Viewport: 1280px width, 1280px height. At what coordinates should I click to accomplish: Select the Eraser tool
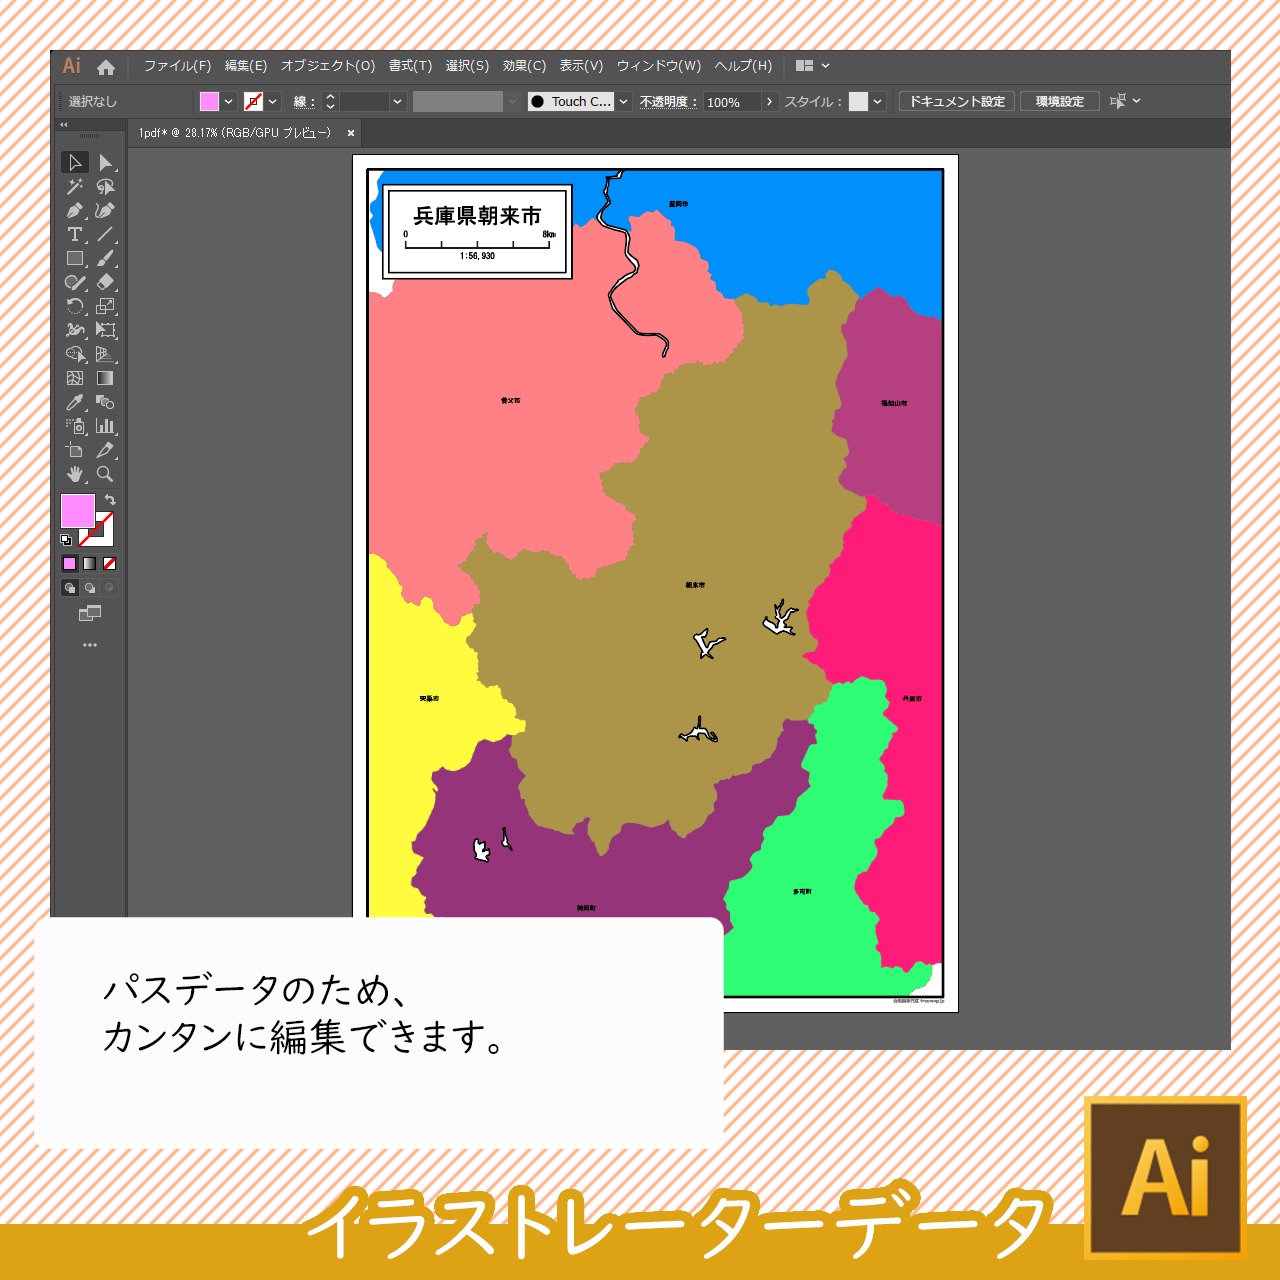(x=105, y=282)
